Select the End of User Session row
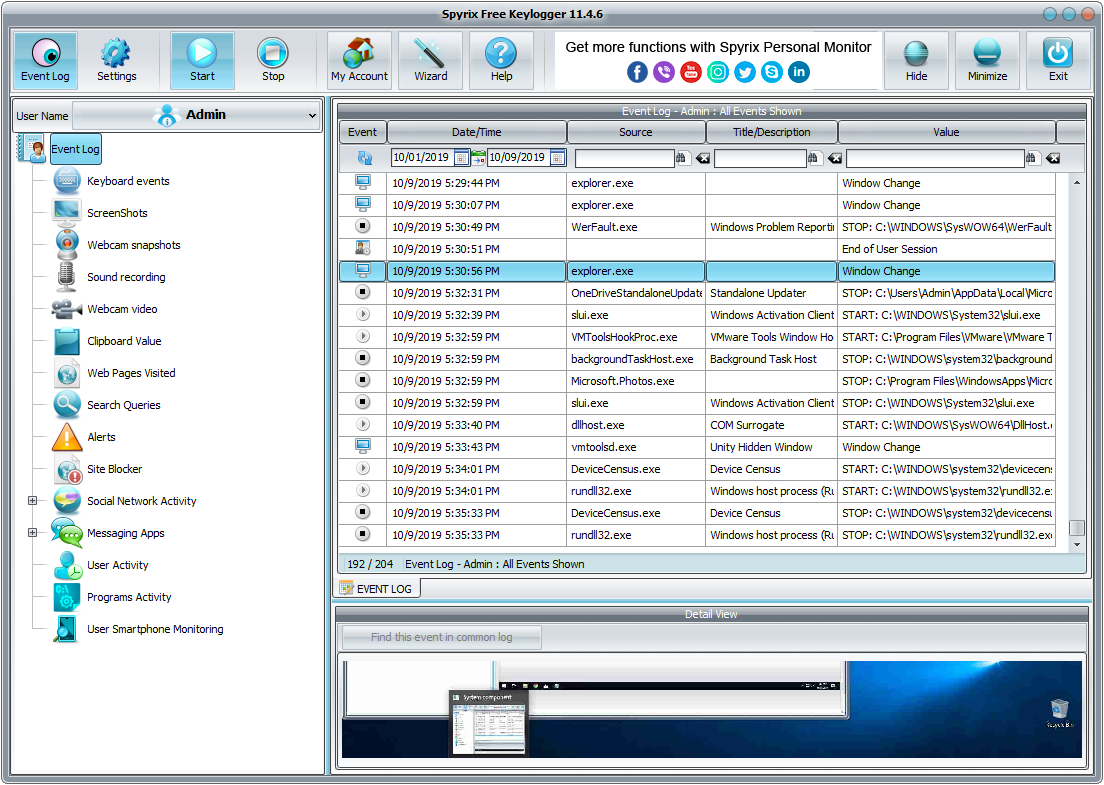1104x785 pixels. click(697, 249)
